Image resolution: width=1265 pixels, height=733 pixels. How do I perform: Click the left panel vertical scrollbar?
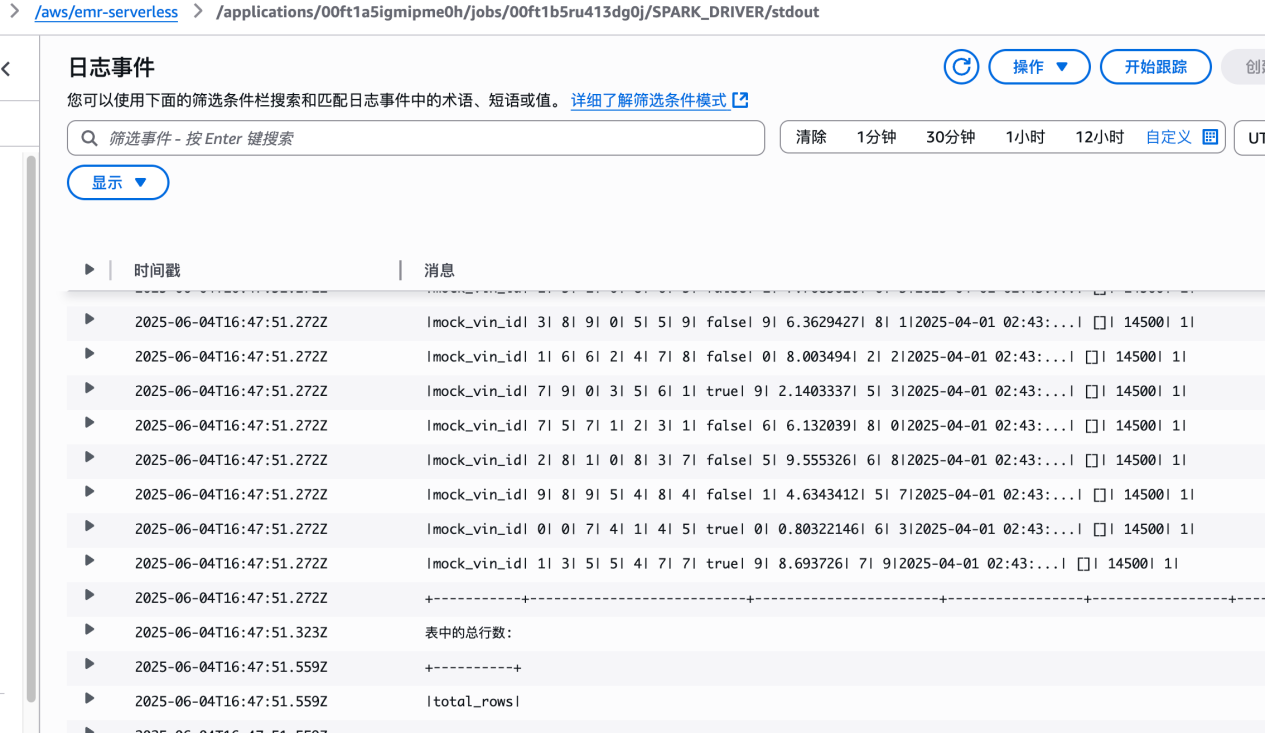[x=31, y=428]
